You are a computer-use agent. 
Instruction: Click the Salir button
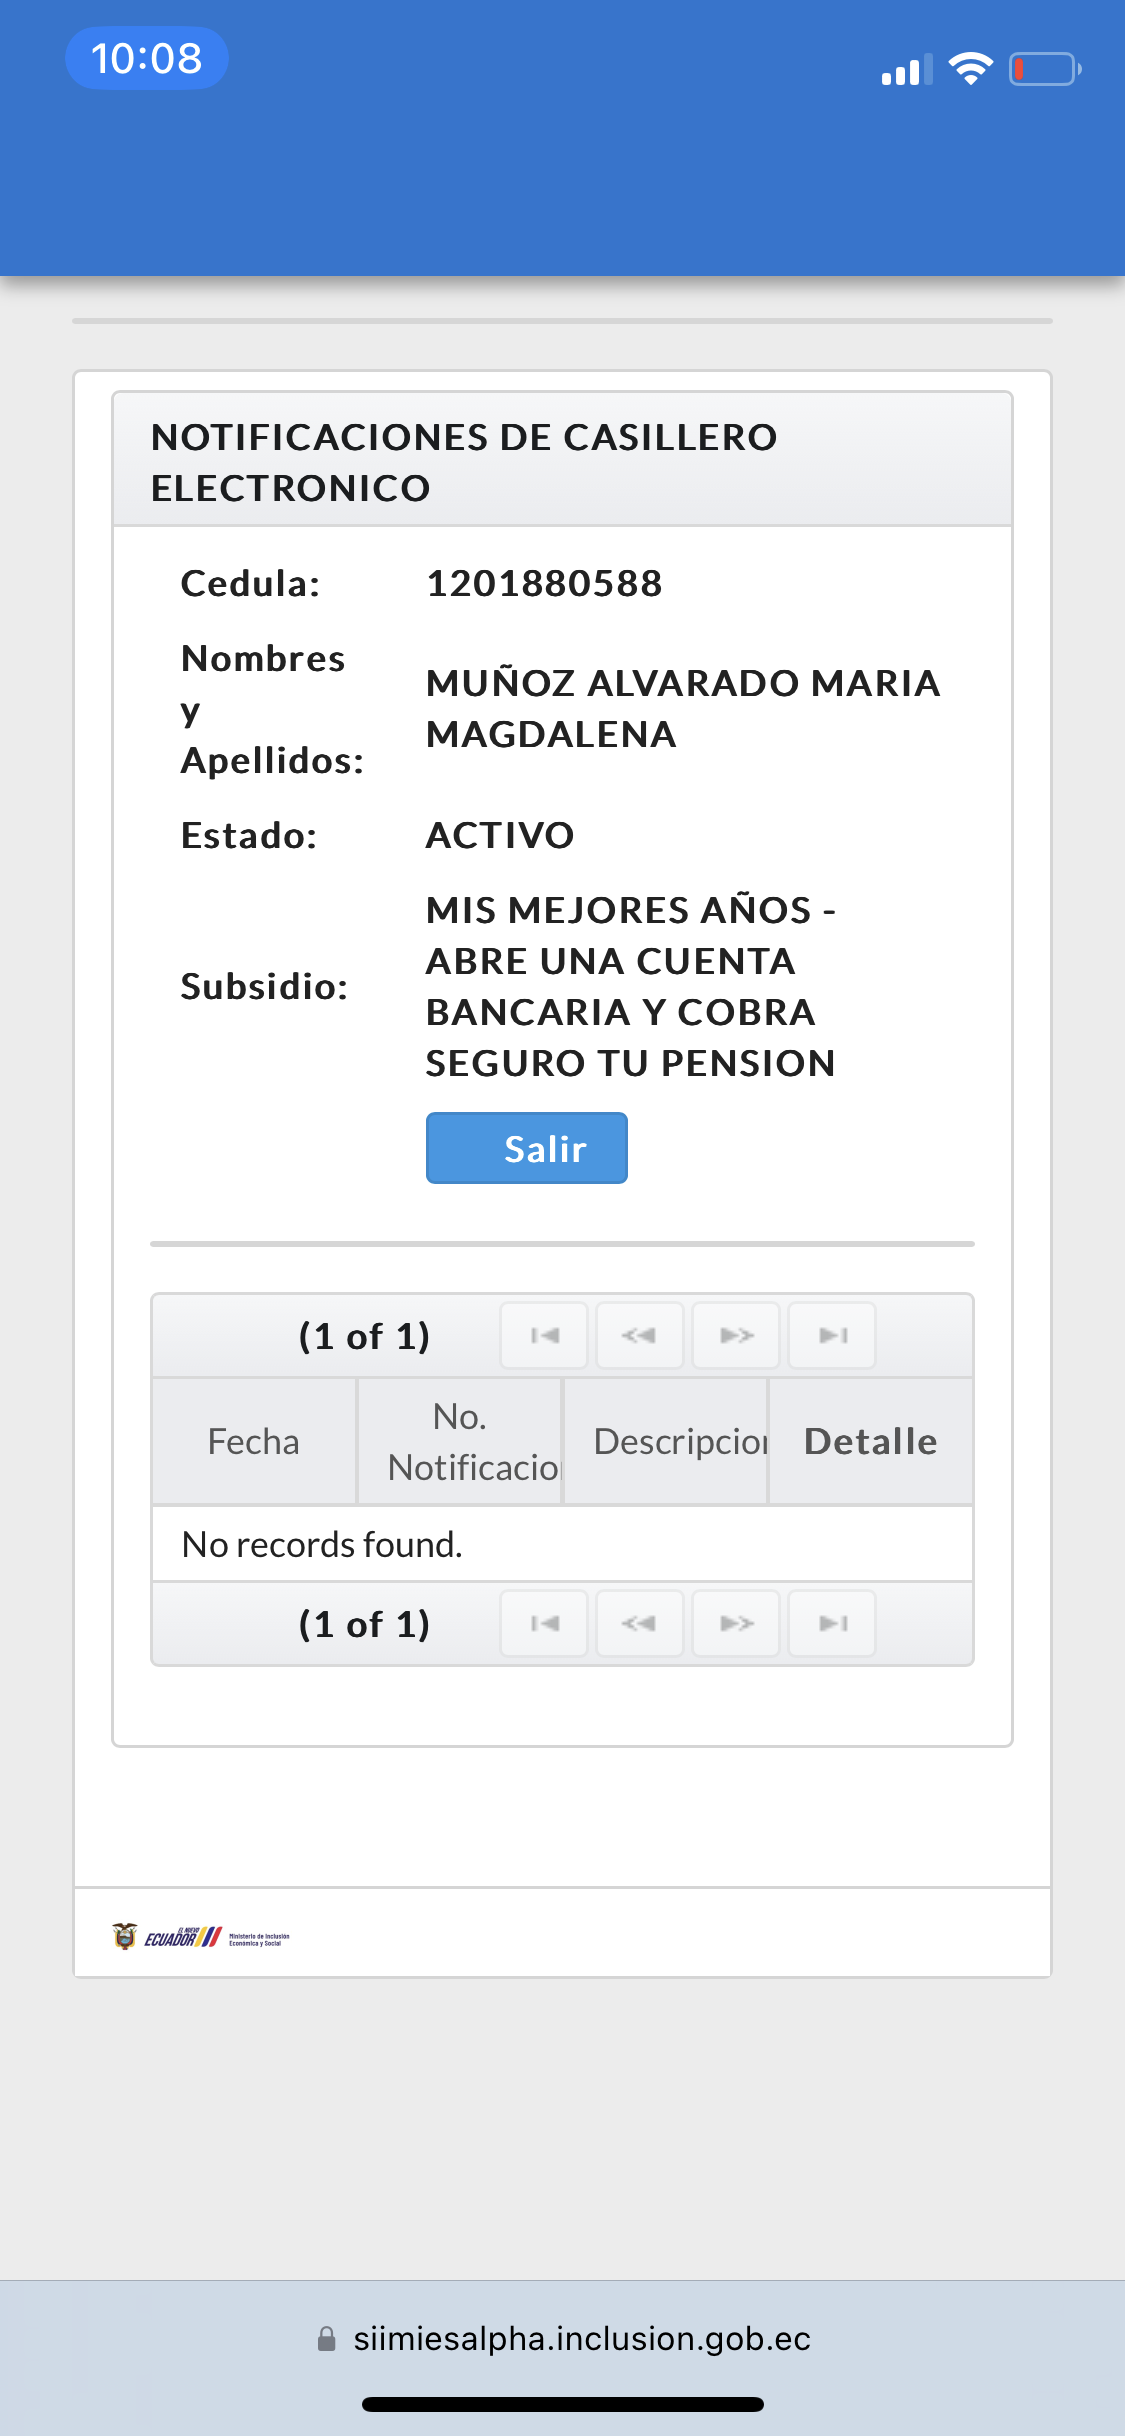[527, 1148]
